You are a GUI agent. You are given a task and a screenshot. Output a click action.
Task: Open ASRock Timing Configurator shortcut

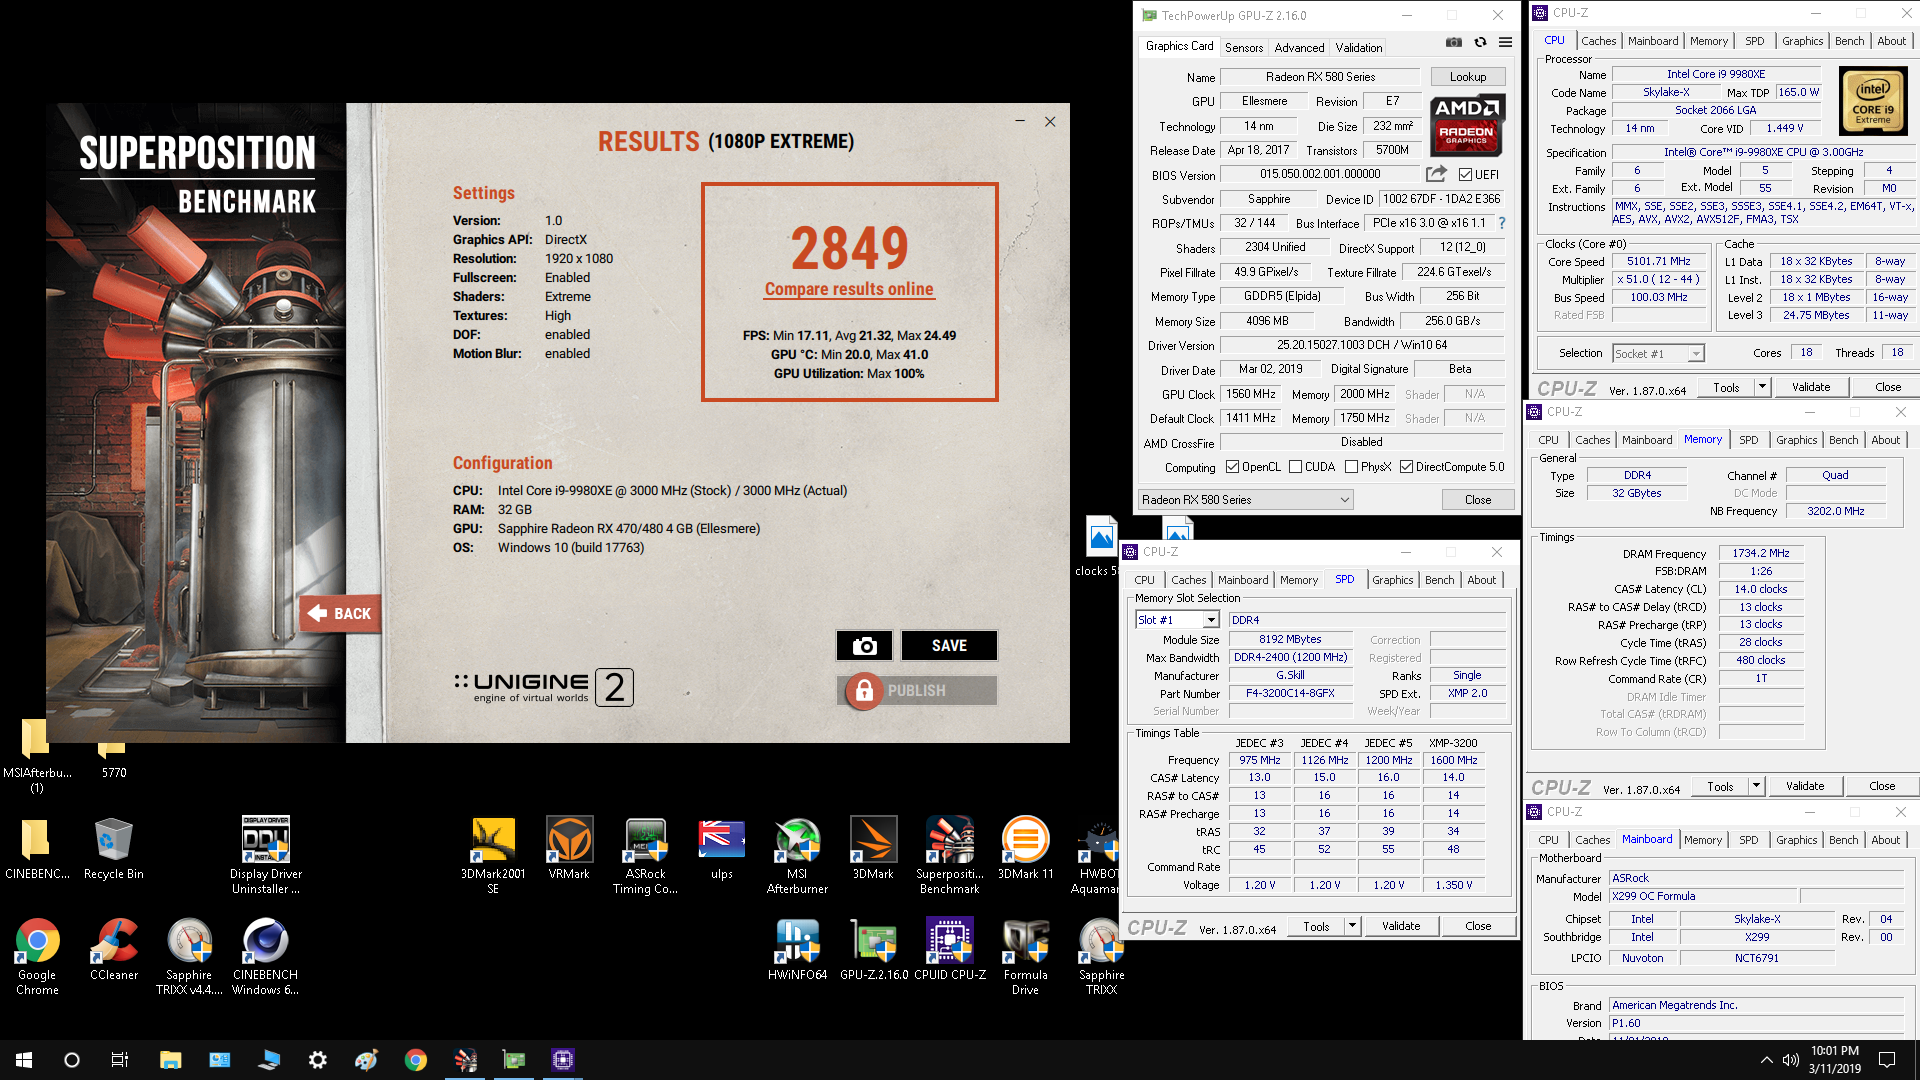(x=645, y=855)
